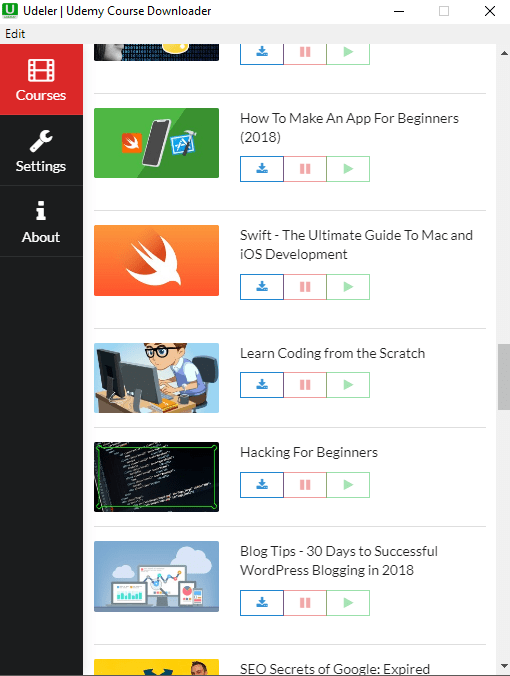The height and width of the screenshot is (676, 510).
Task: Click the Learn Coding from the Scratch thumbnail
Action: point(156,378)
